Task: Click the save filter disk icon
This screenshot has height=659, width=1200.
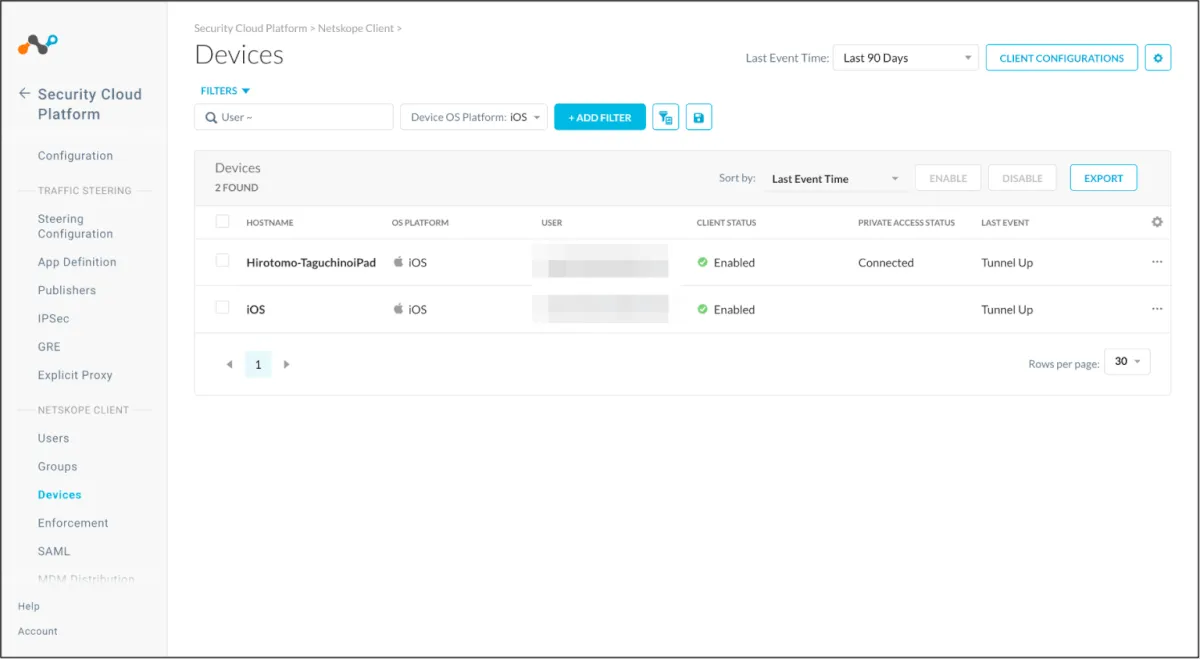Action: (x=698, y=118)
